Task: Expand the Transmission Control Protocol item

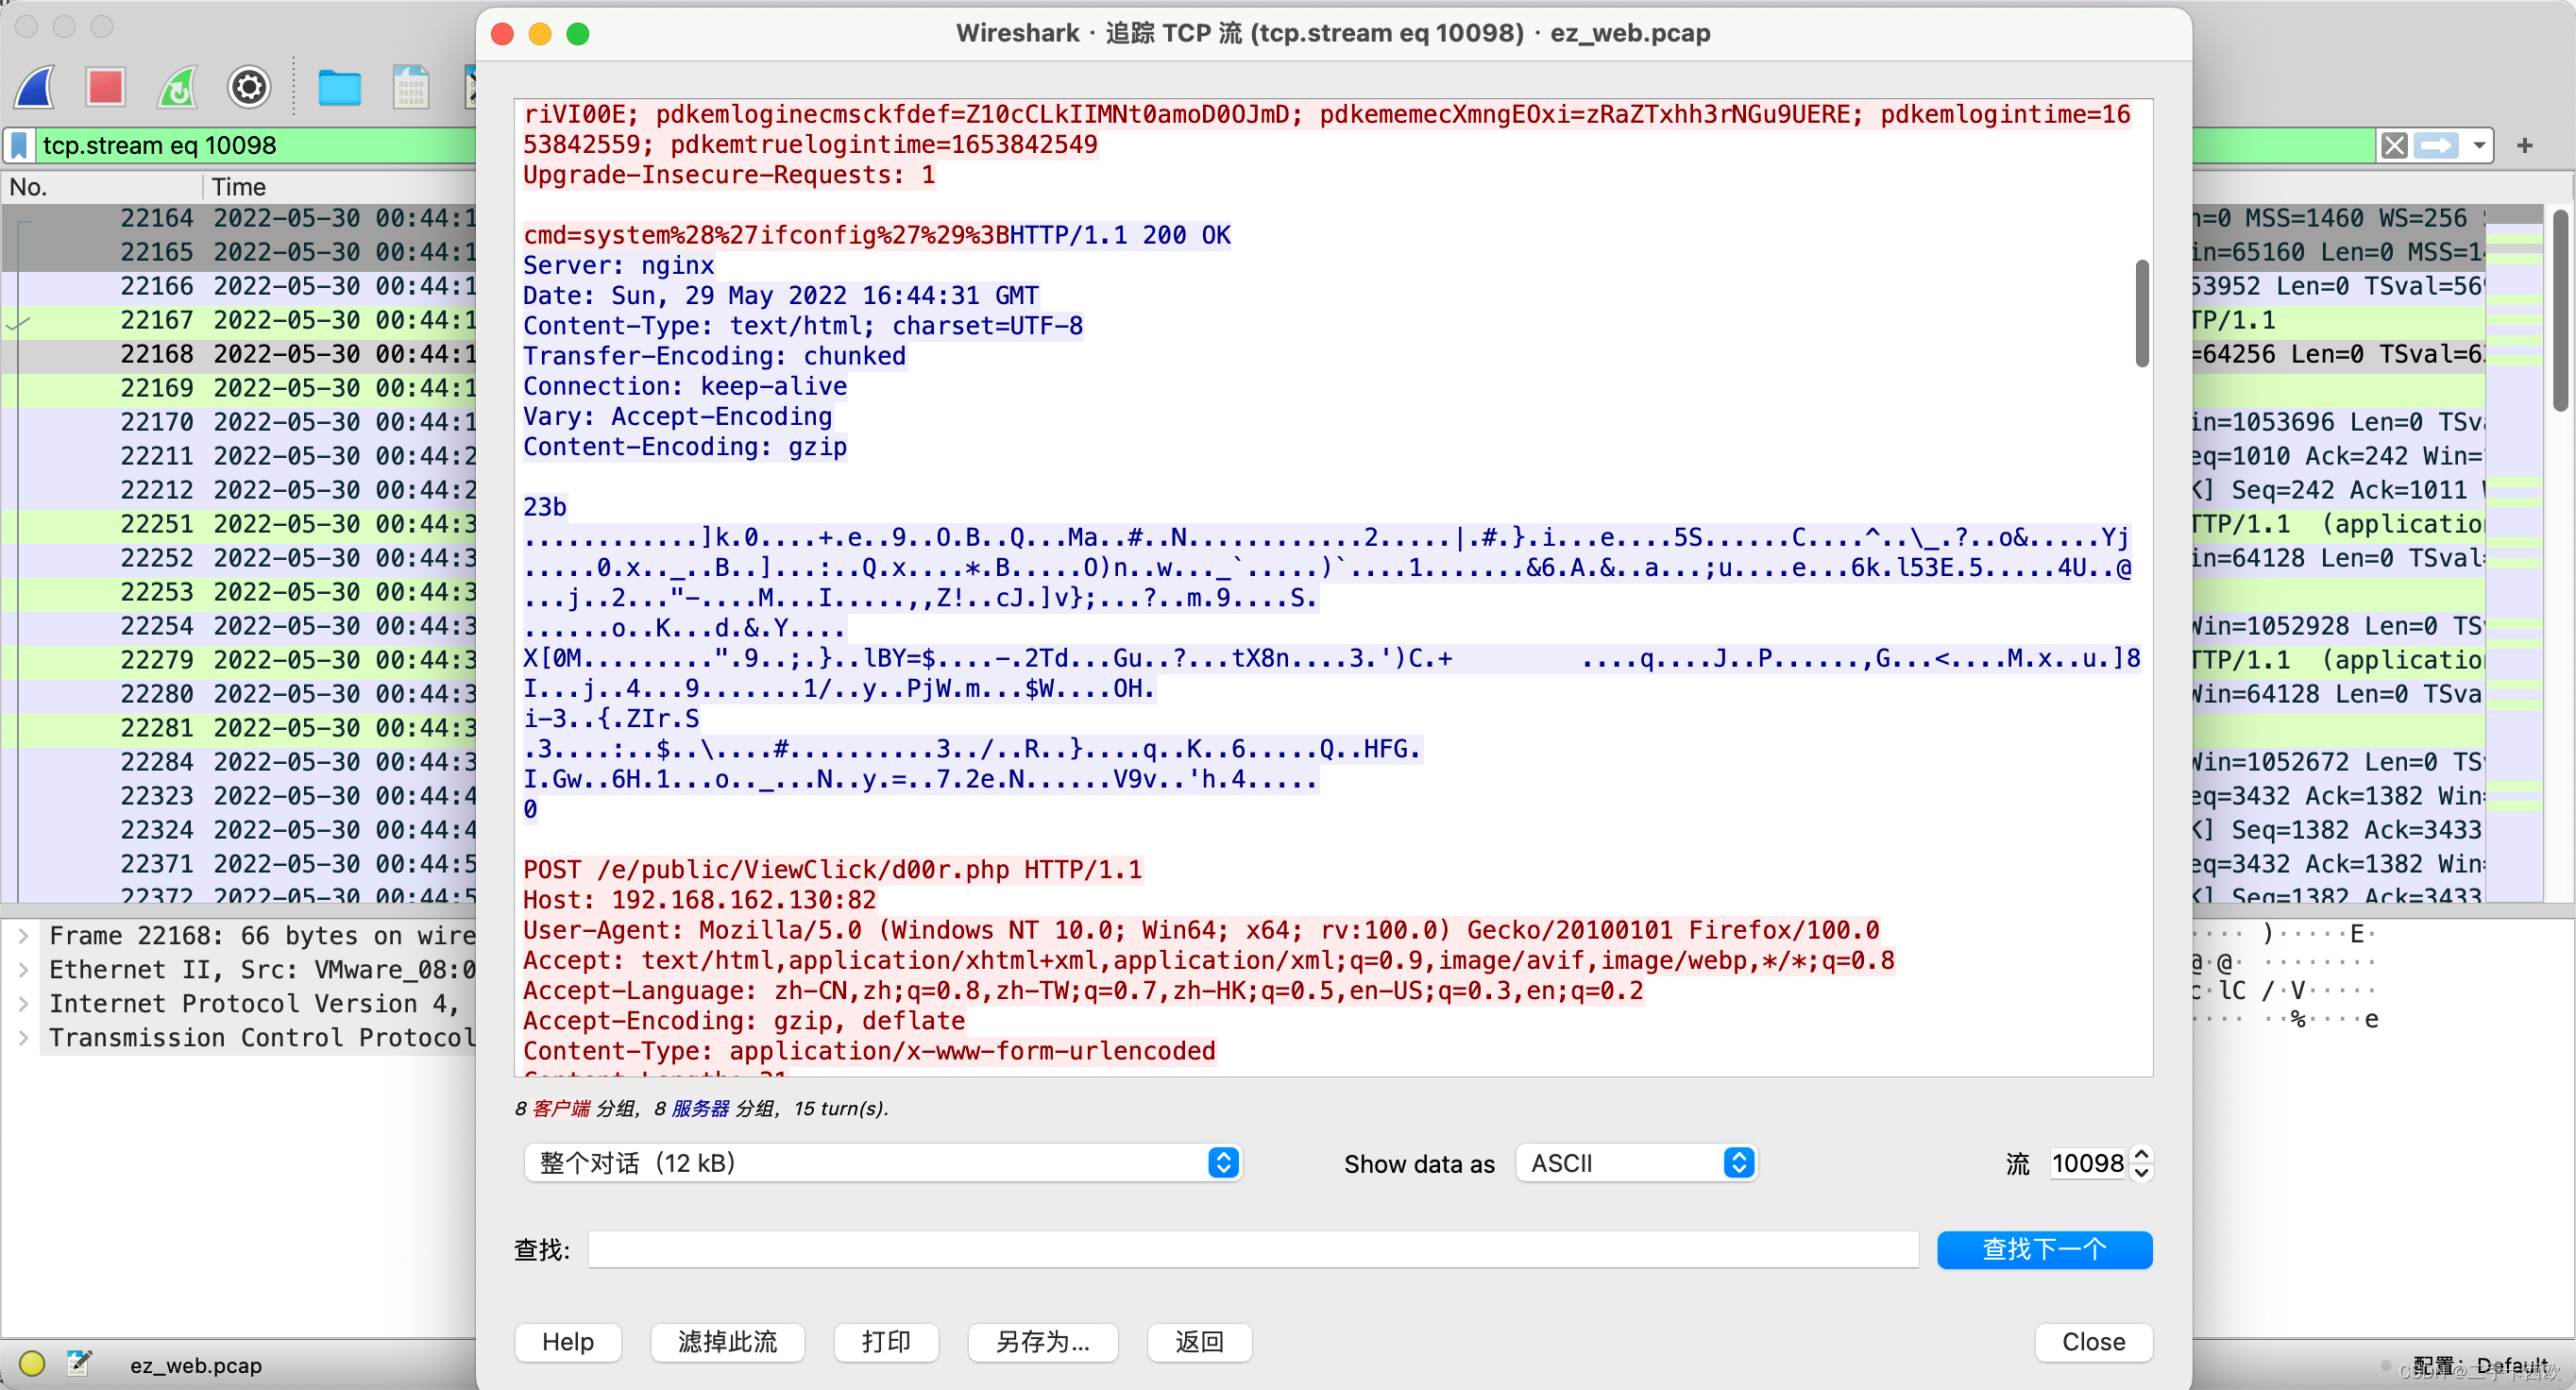Action: 23,1037
